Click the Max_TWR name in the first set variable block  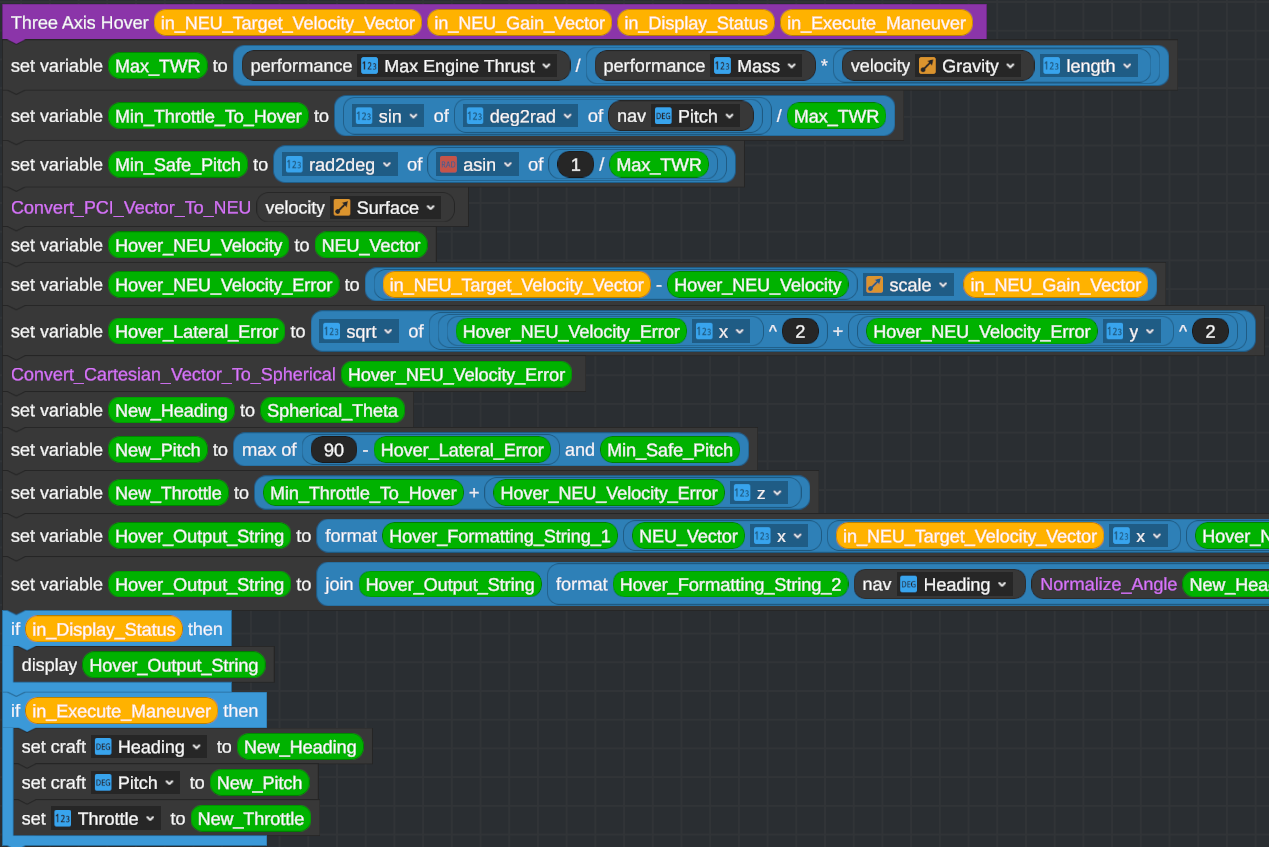(158, 66)
